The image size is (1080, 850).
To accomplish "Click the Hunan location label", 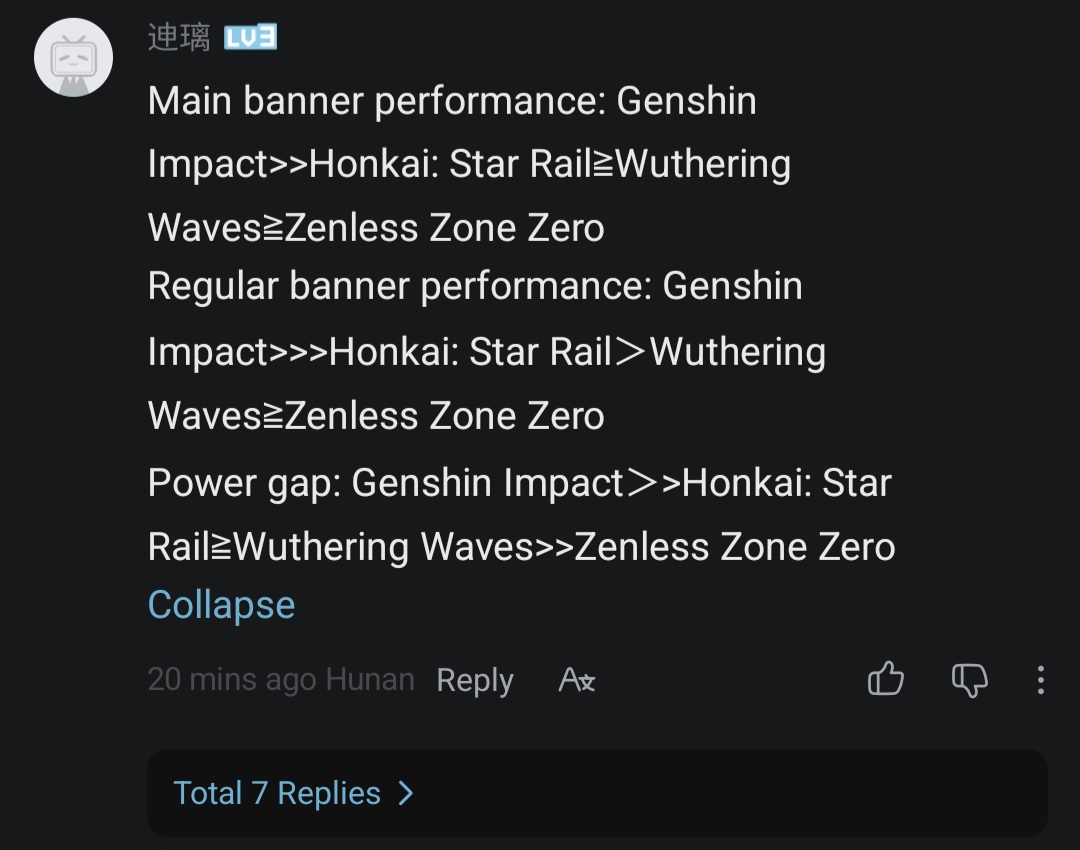I will pos(370,679).
